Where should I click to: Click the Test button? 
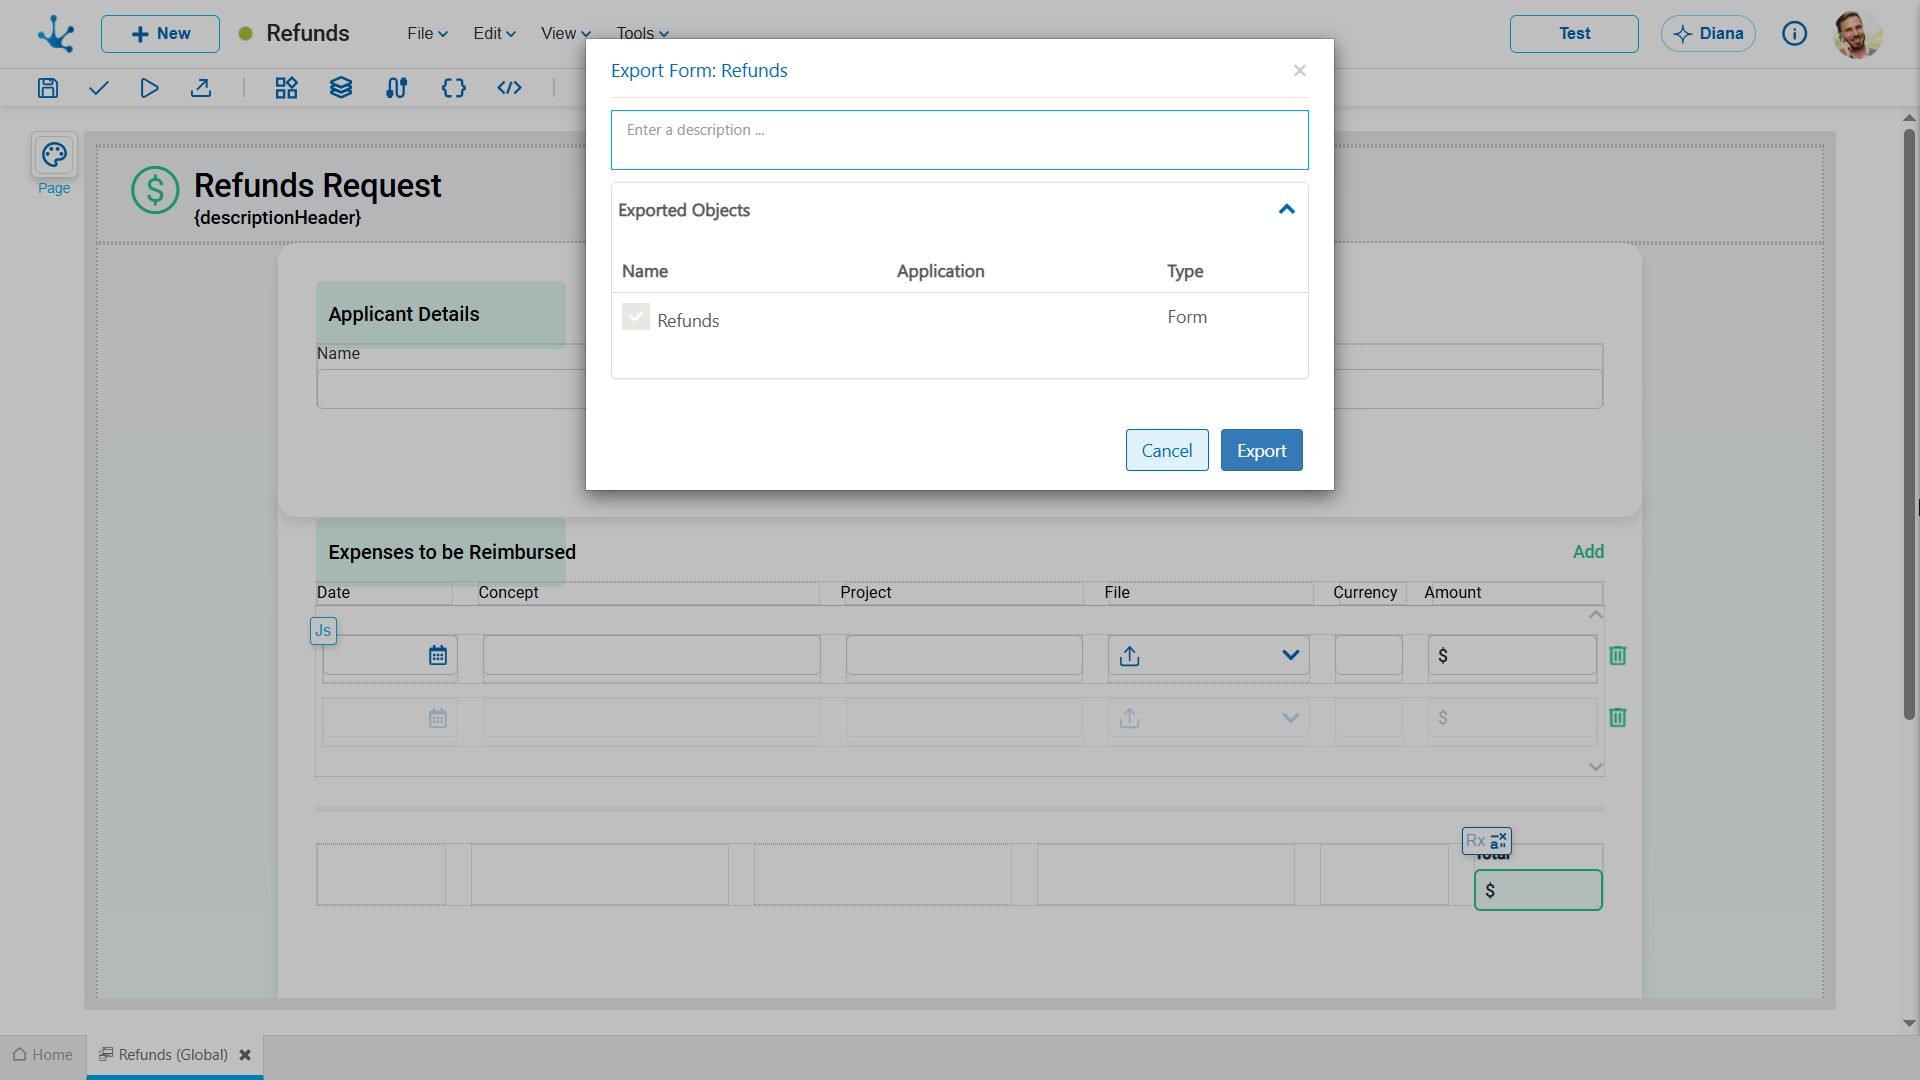1574,34
